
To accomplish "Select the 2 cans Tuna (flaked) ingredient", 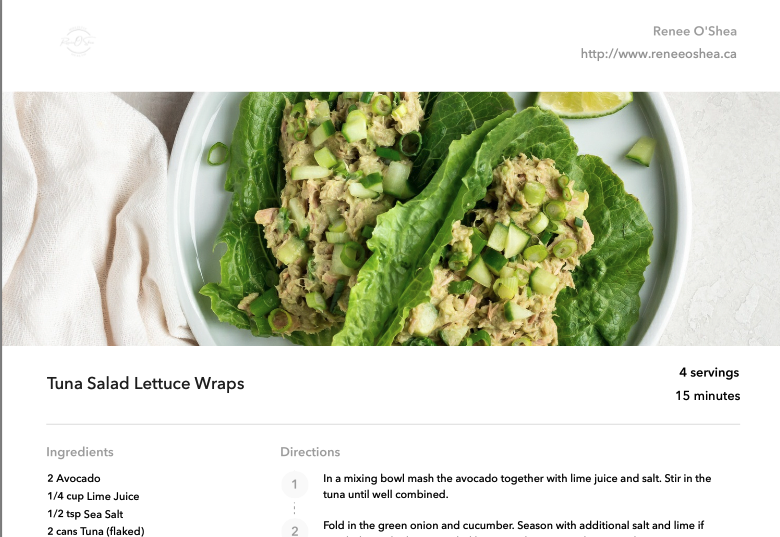I will click(96, 531).
